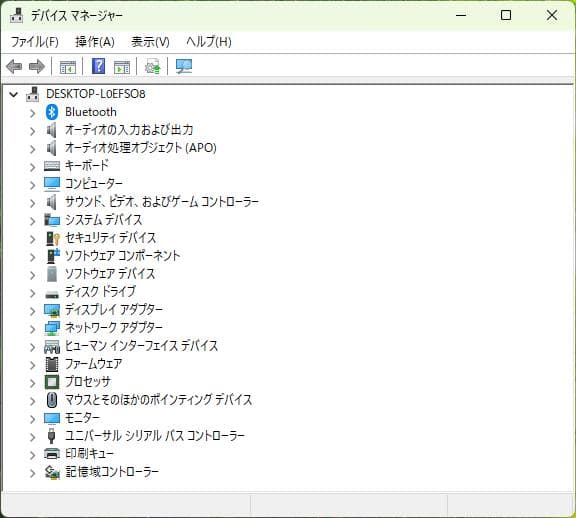
Task: Click the key icon beside セキュリティ デバイス
Action: (53, 238)
